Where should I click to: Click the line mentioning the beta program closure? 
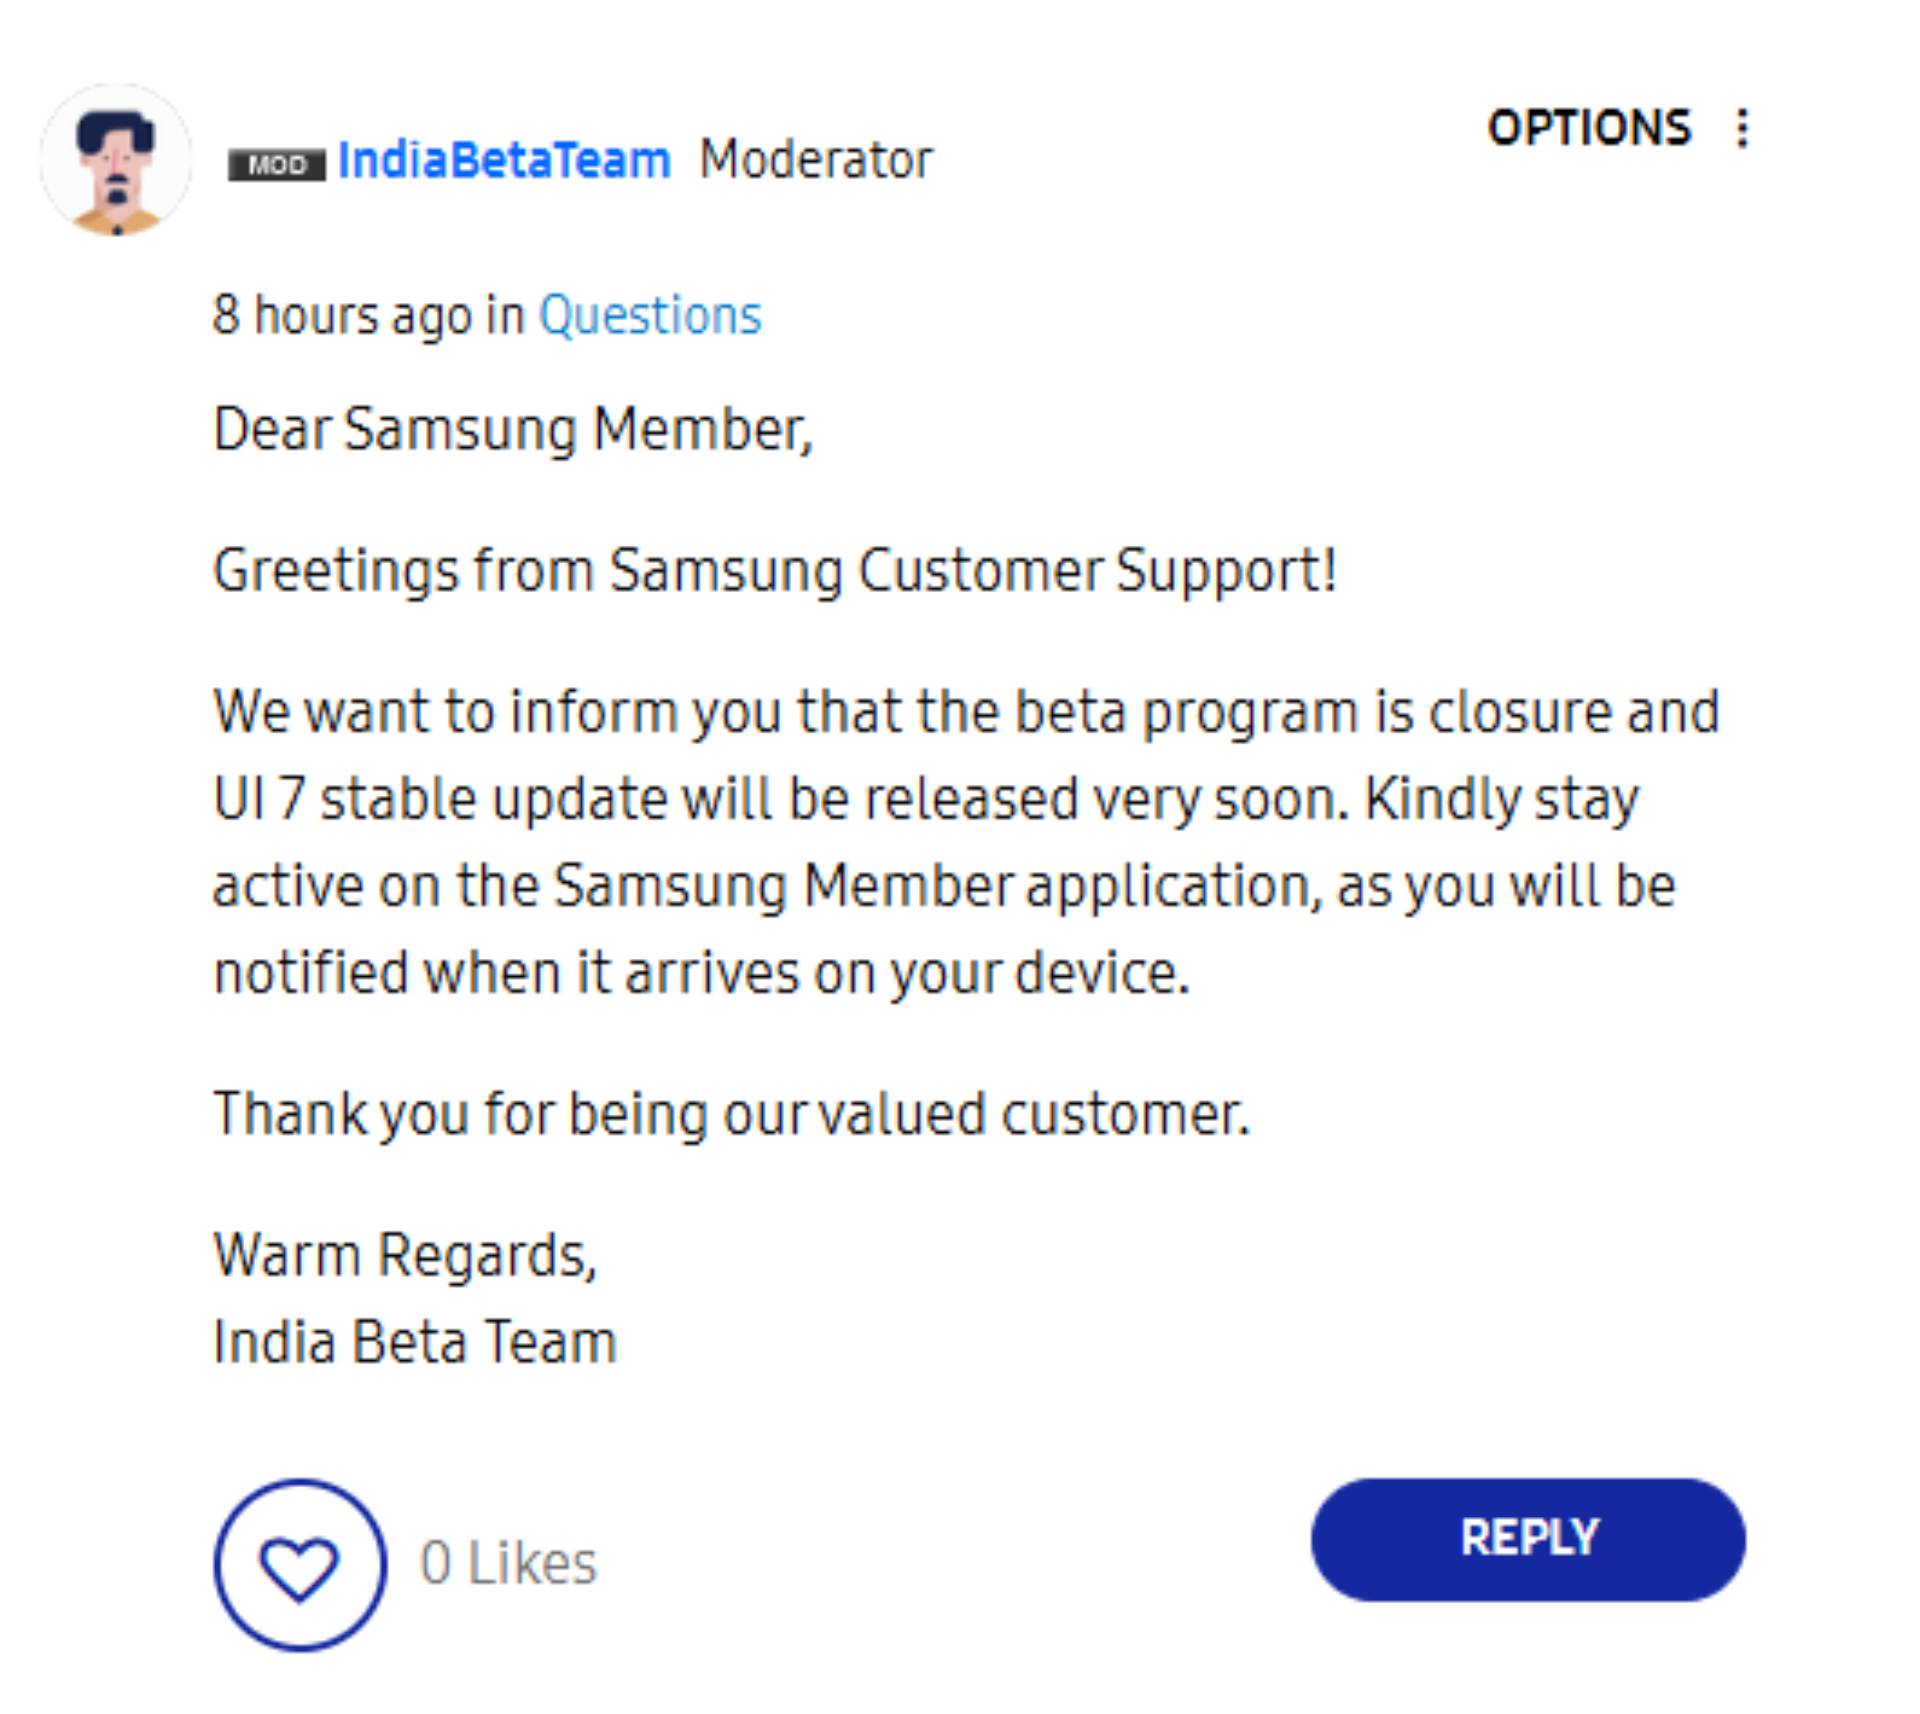click(966, 712)
